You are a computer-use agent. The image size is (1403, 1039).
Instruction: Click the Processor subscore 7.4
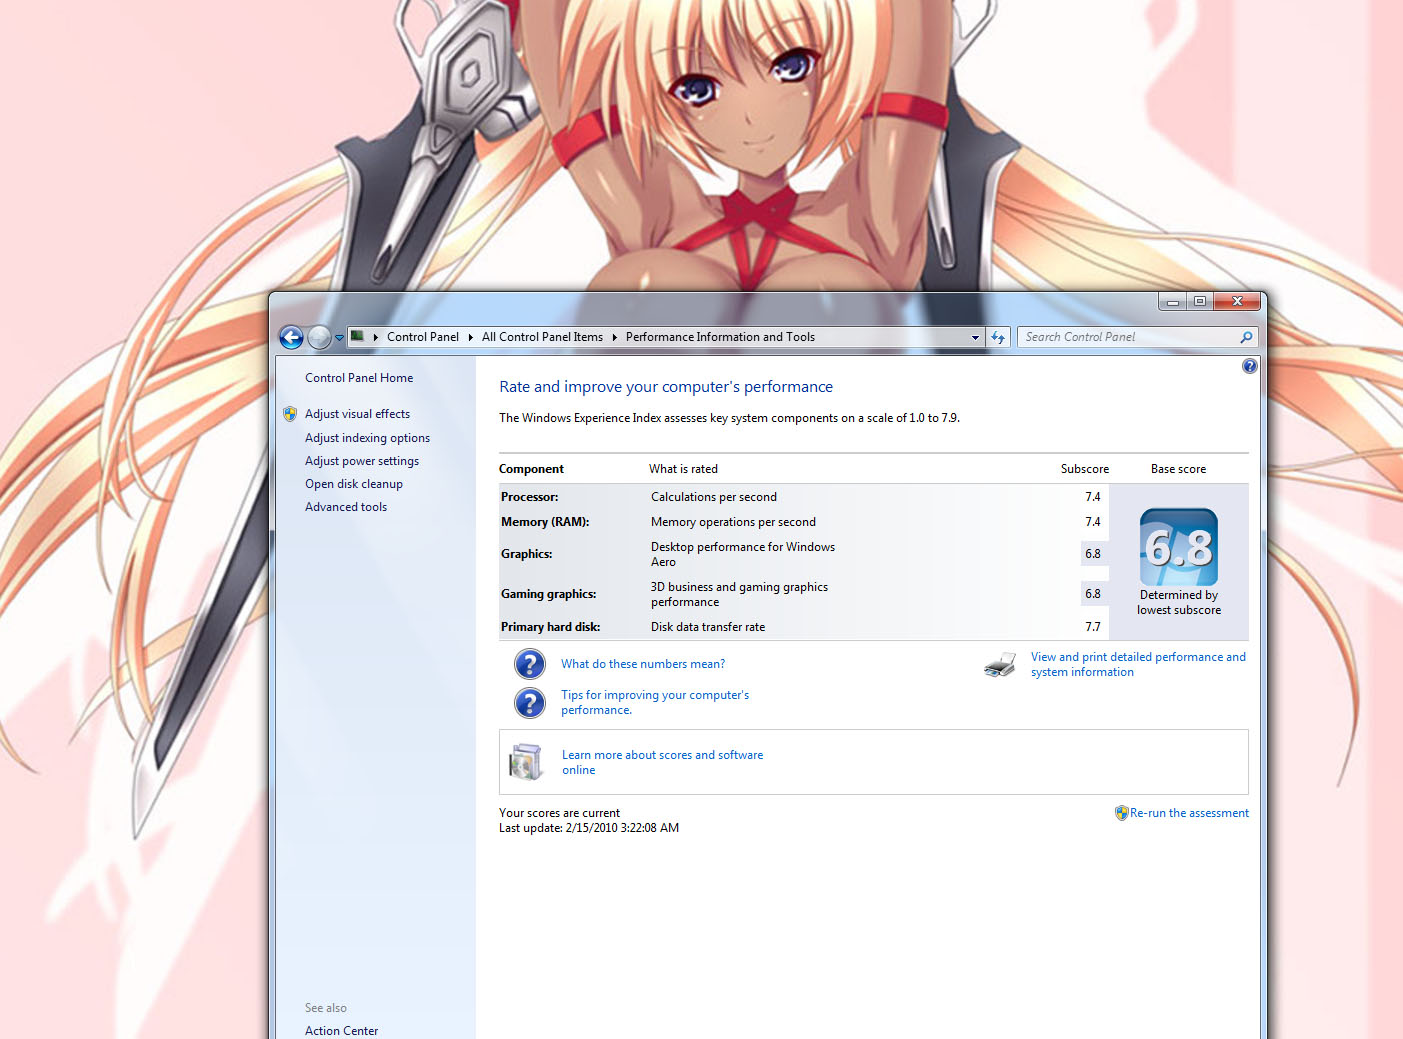coord(1093,497)
